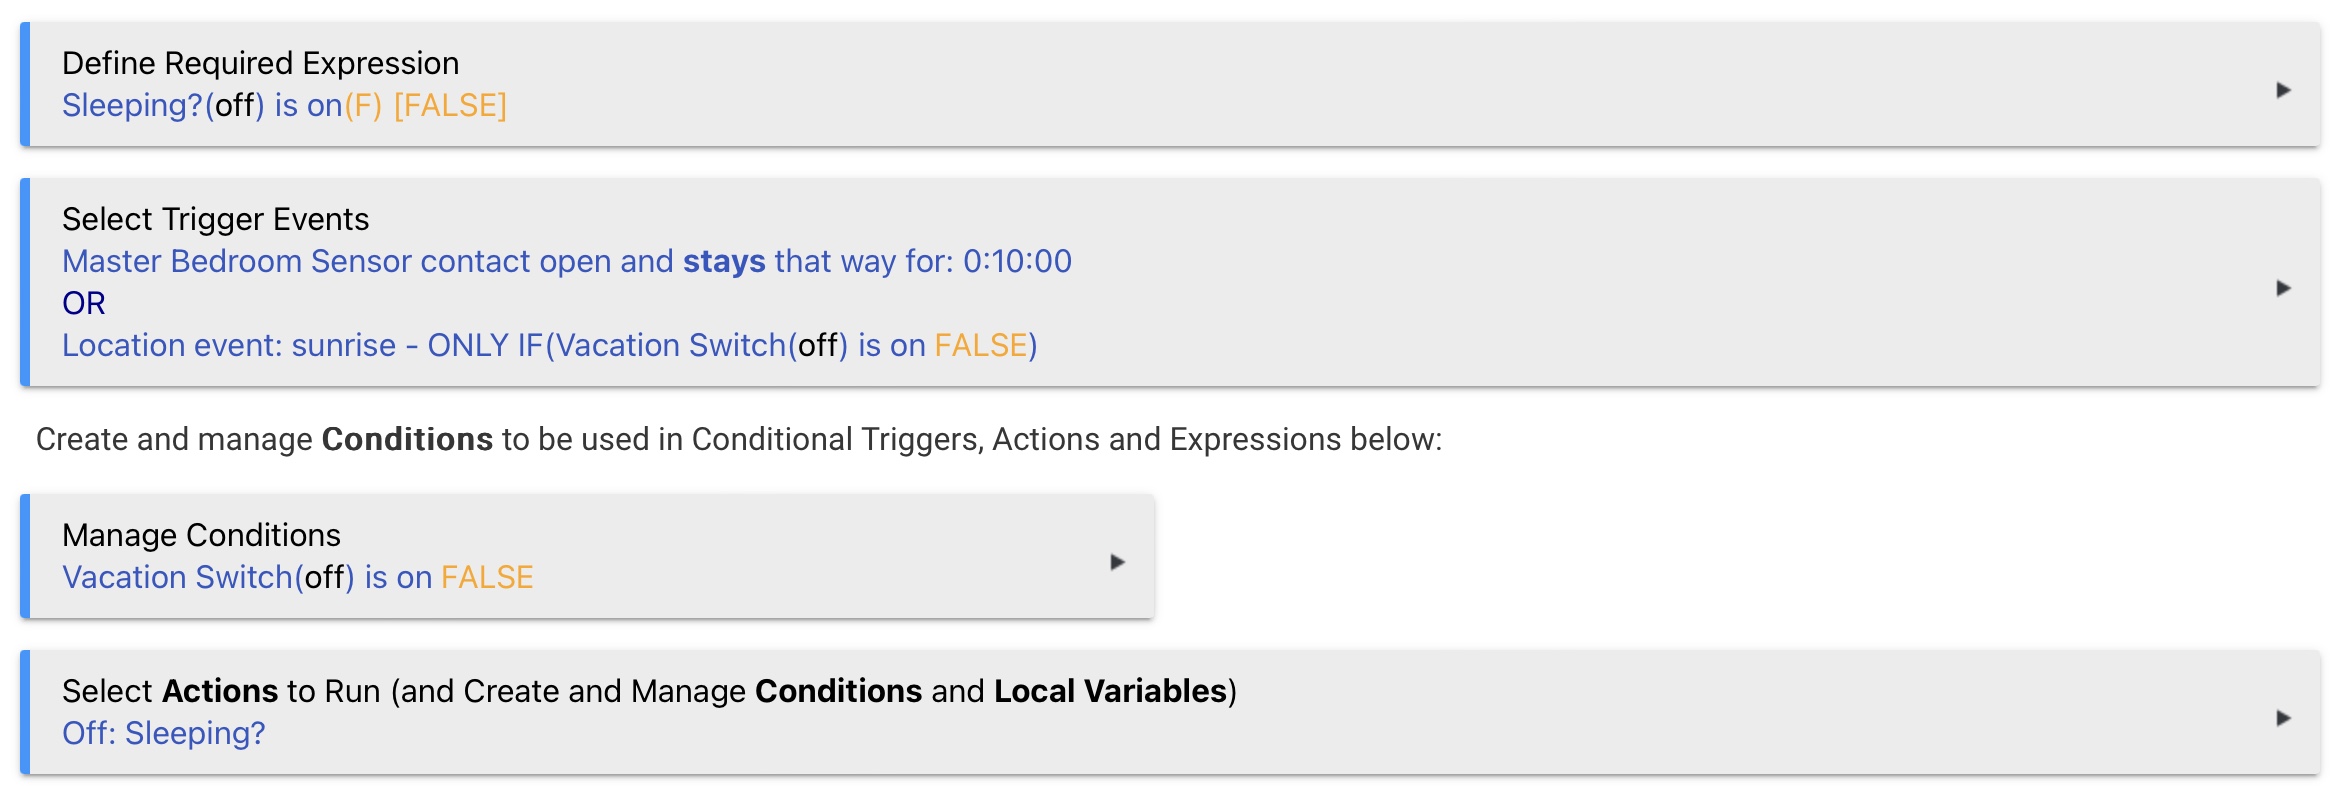
Task: Click the Define Required Expression header
Action: (261, 62)
